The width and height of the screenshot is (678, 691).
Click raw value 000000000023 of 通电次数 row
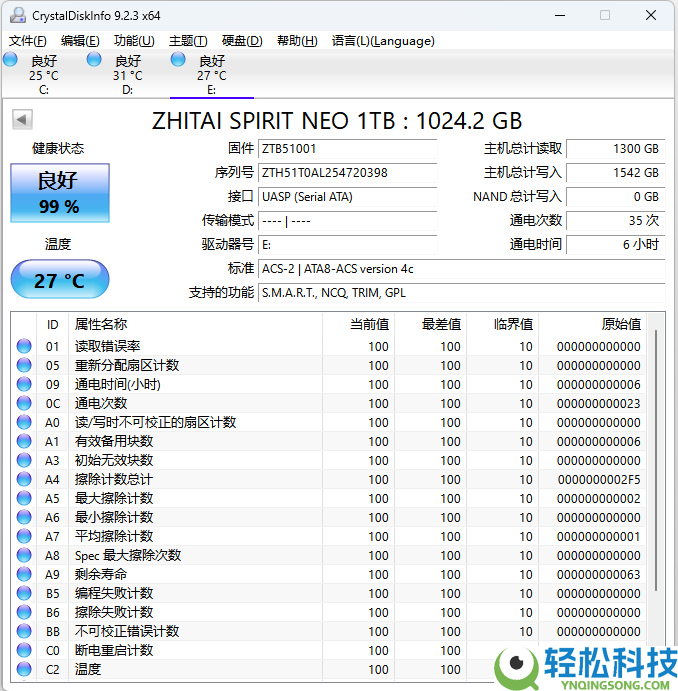(599, 404)
